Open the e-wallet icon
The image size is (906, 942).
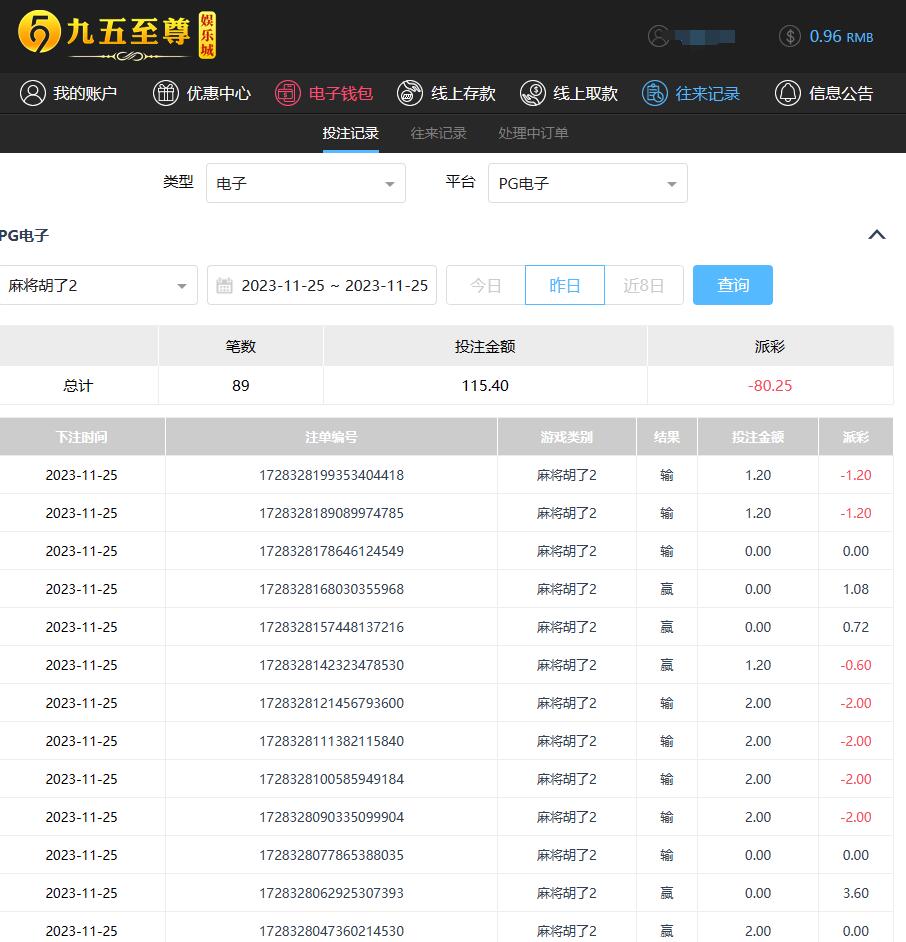288,93
